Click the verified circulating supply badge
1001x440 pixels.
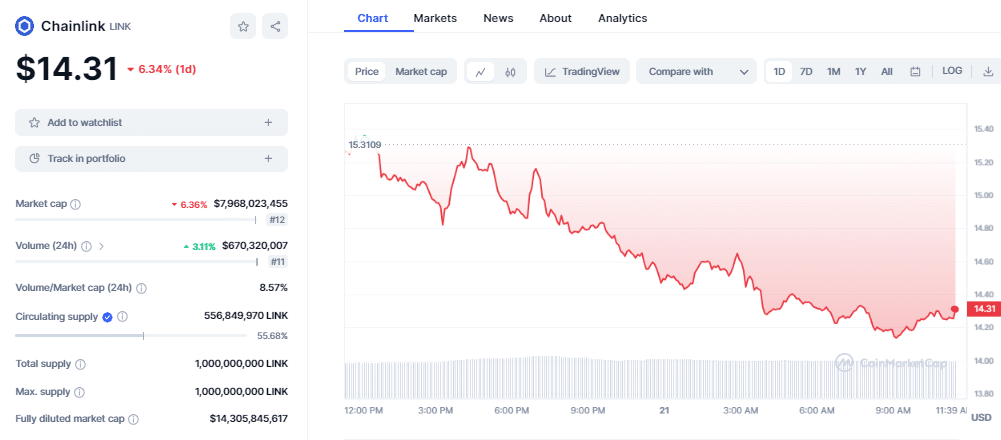pos(107,317)
